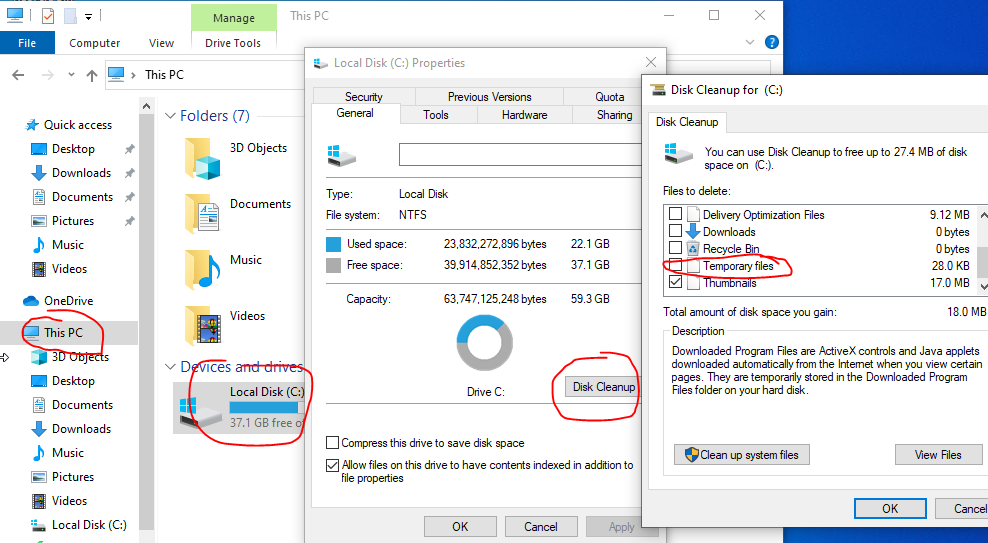Check the Delivery Optimization Files checkbox
Image resolution: width=988 pixels, height=543 pixels.
(x=675, y=214)
